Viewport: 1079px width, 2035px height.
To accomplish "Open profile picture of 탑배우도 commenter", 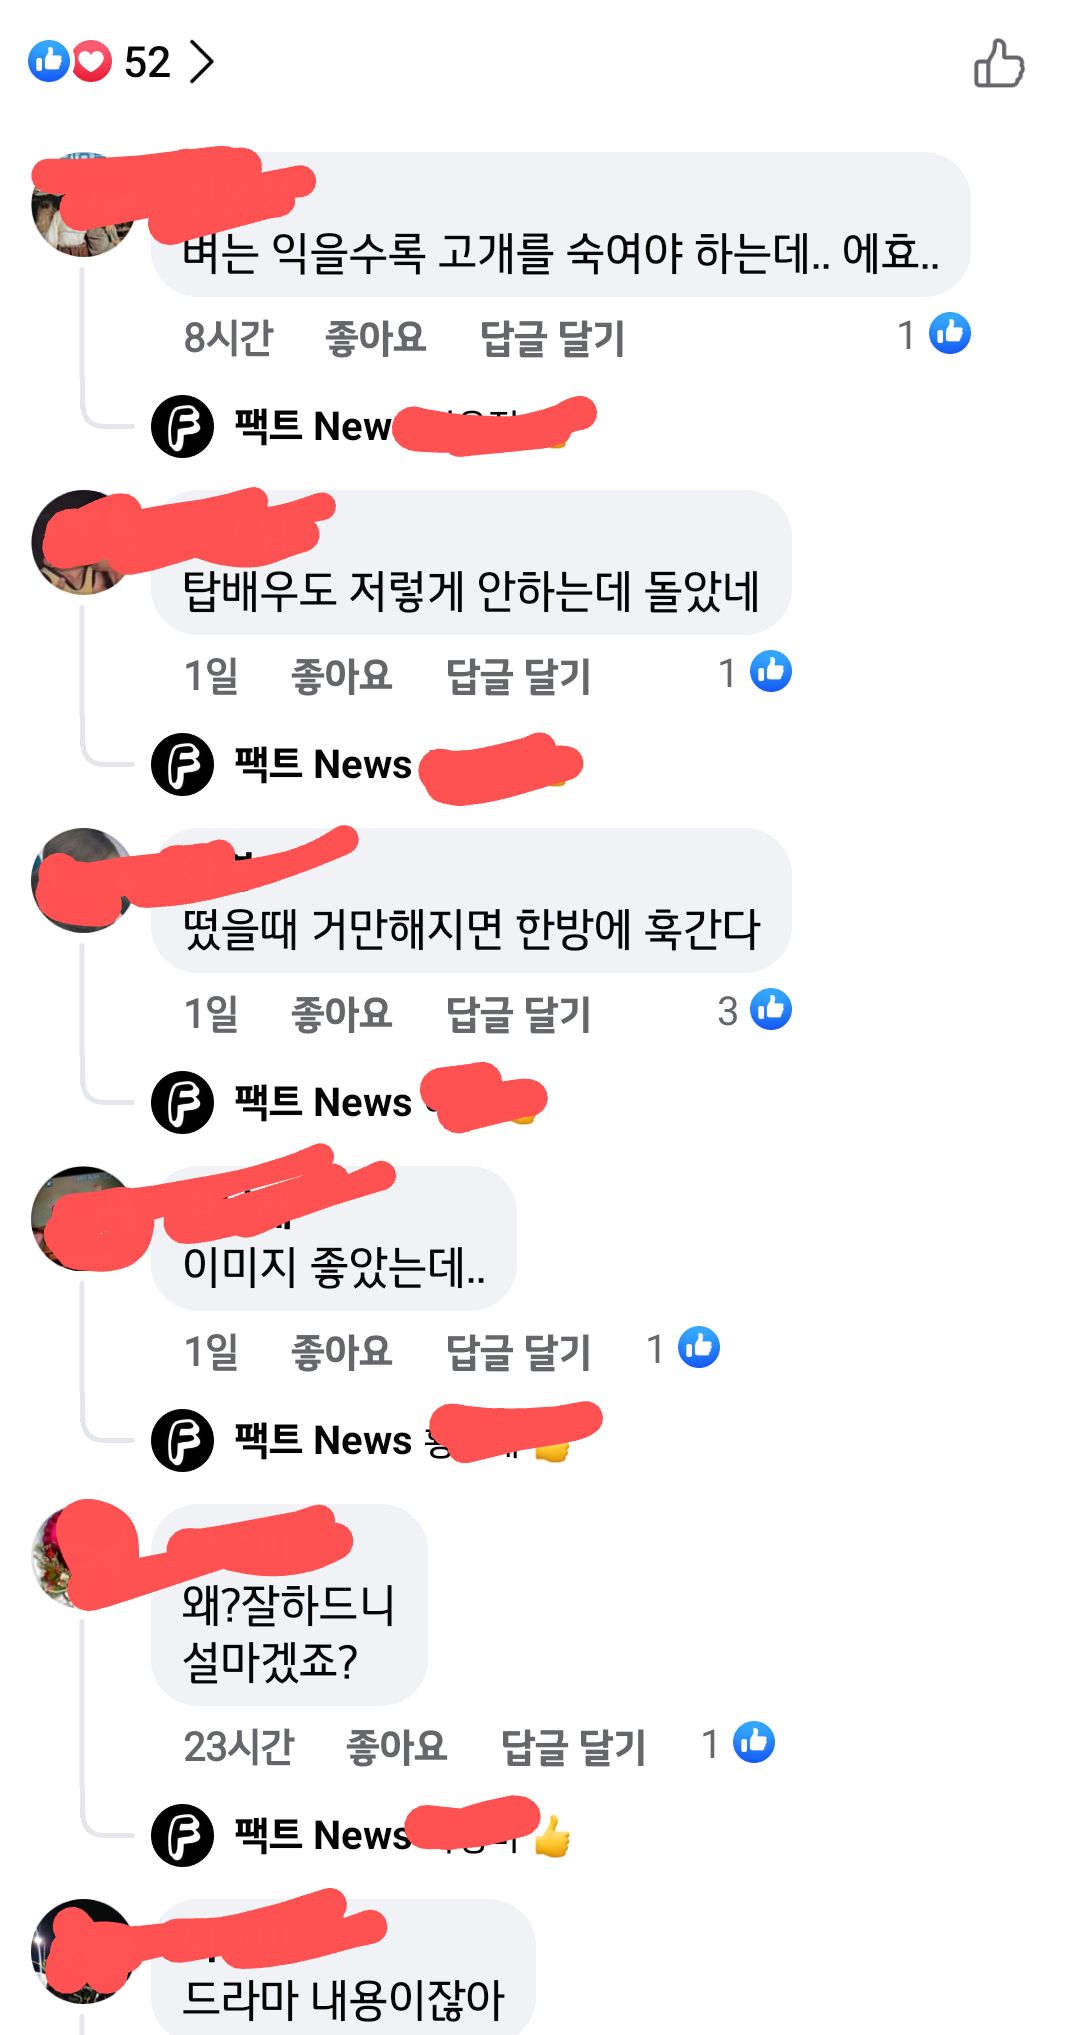I will [82, 542].
